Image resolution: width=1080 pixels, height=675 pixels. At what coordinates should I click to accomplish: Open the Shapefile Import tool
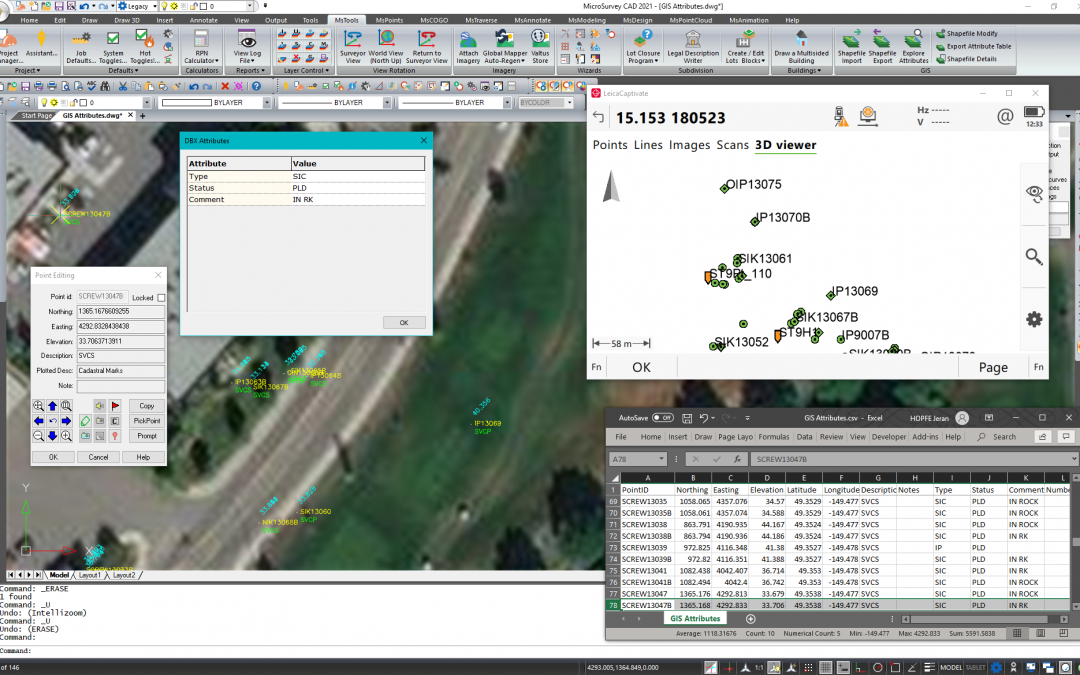851,42
